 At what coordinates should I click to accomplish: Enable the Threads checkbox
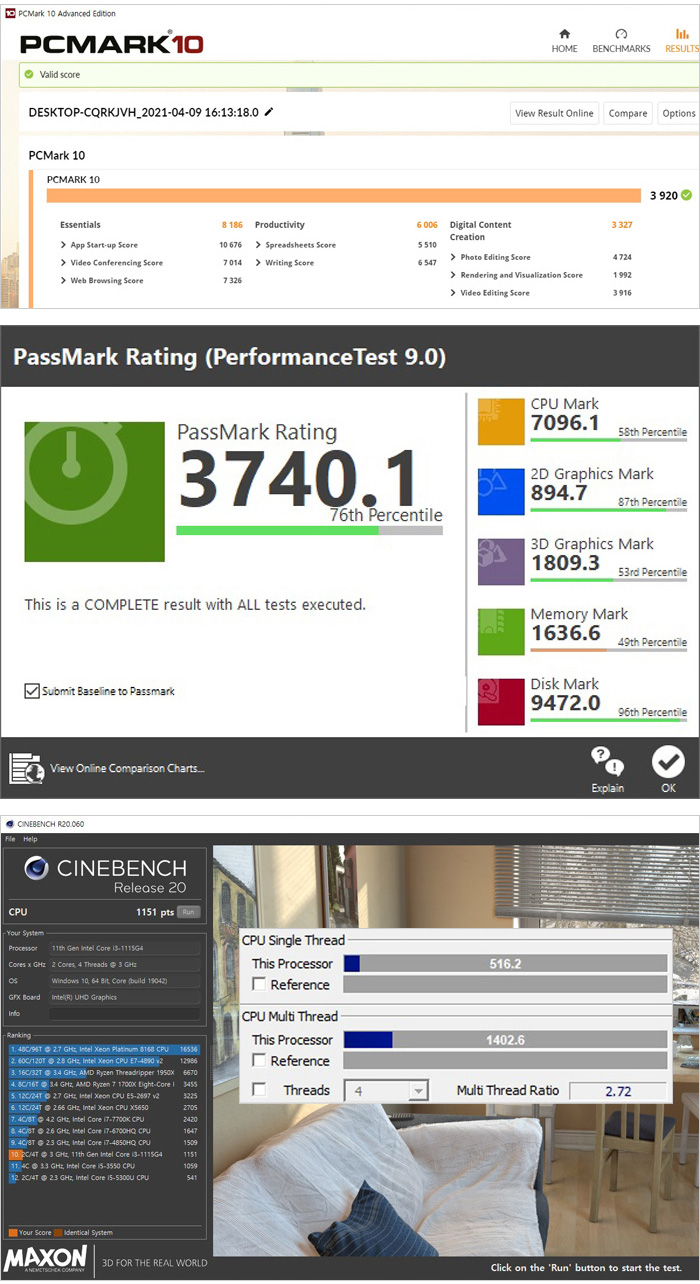[x=259, y=1090]
